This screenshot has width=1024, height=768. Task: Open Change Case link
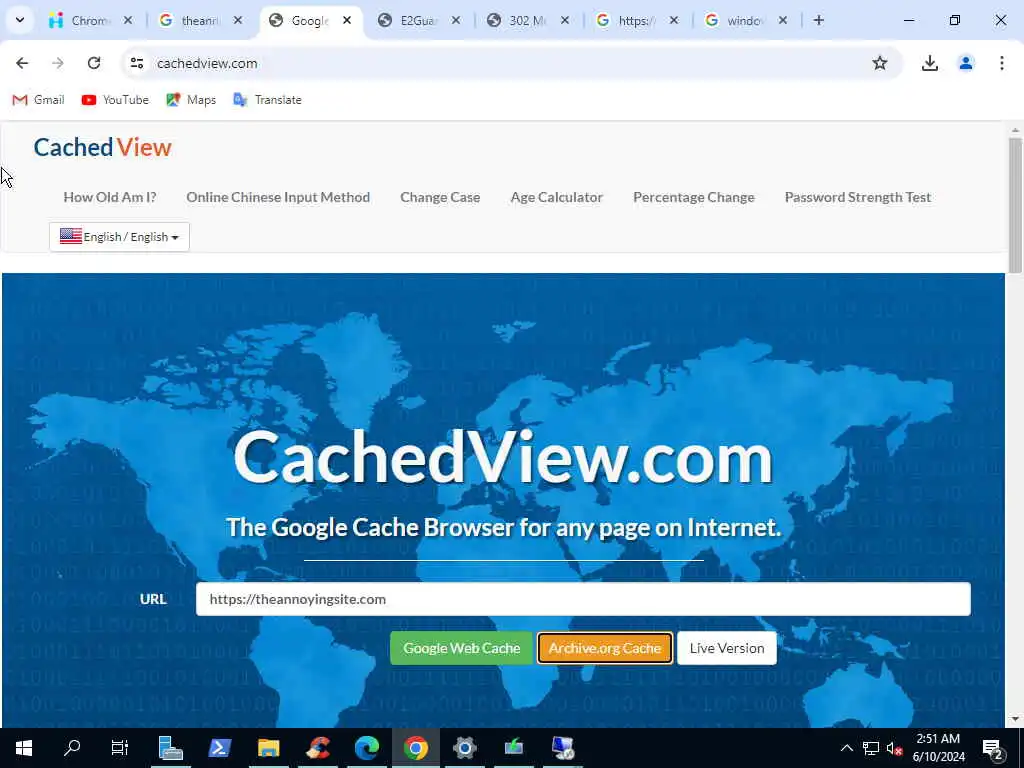pyautogui.click(x=440, y=197)
